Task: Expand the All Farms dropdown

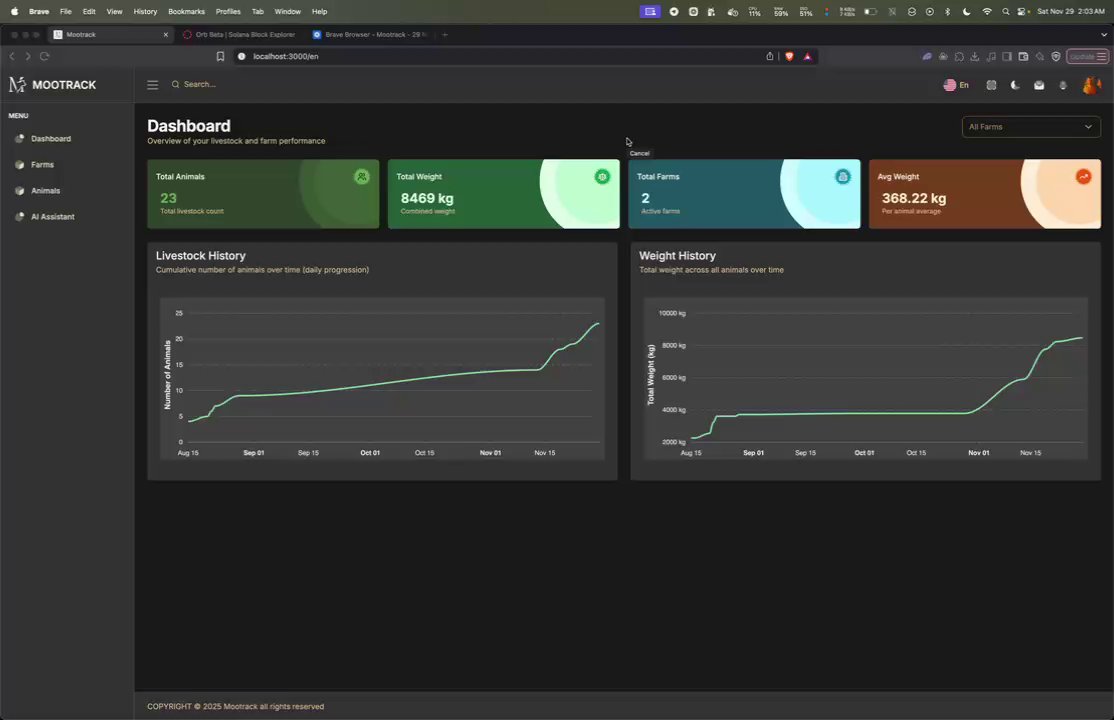Action: coord(1031,127)
